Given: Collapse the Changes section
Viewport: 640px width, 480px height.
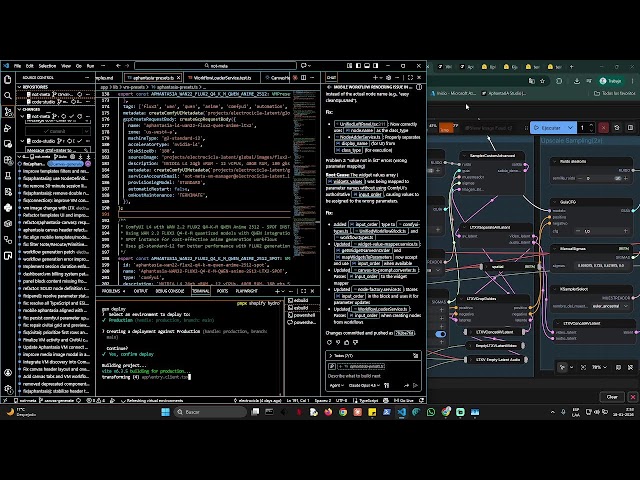Looking at the screenshot, I should [x=19, y=109].
